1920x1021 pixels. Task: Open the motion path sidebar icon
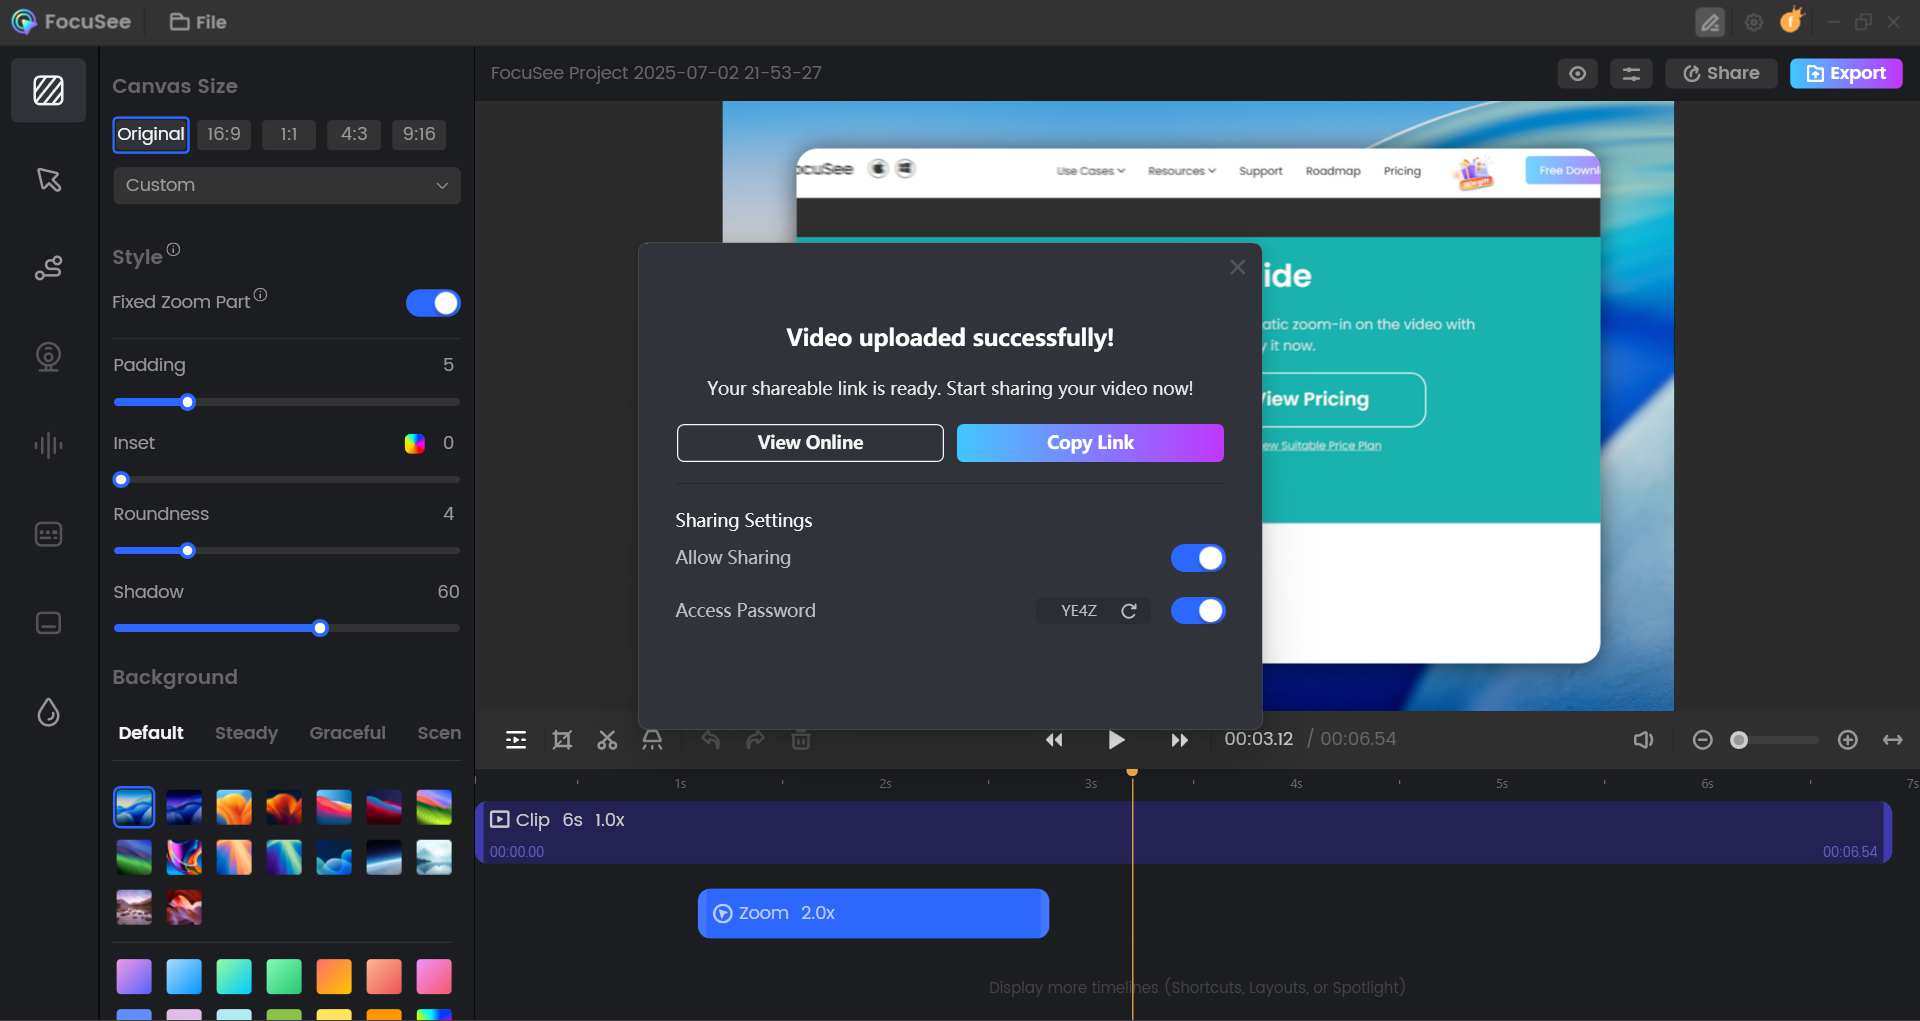pos(48,268)
